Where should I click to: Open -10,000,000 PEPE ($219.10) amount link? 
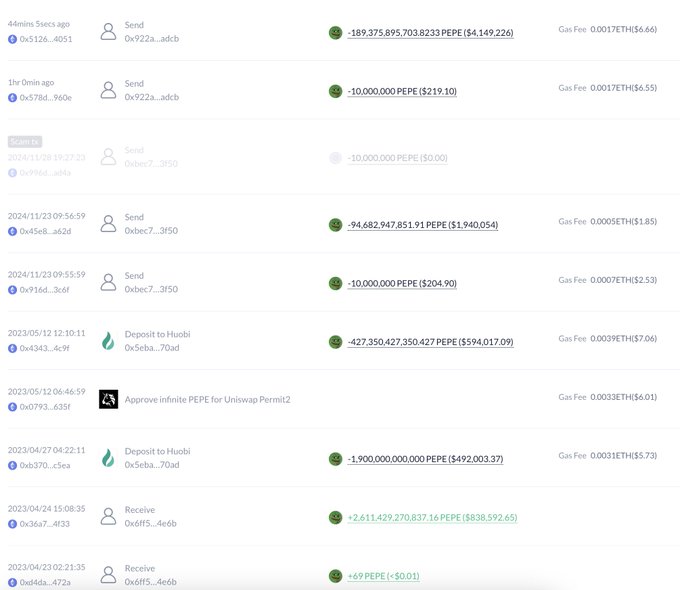(x=402, y=92)
